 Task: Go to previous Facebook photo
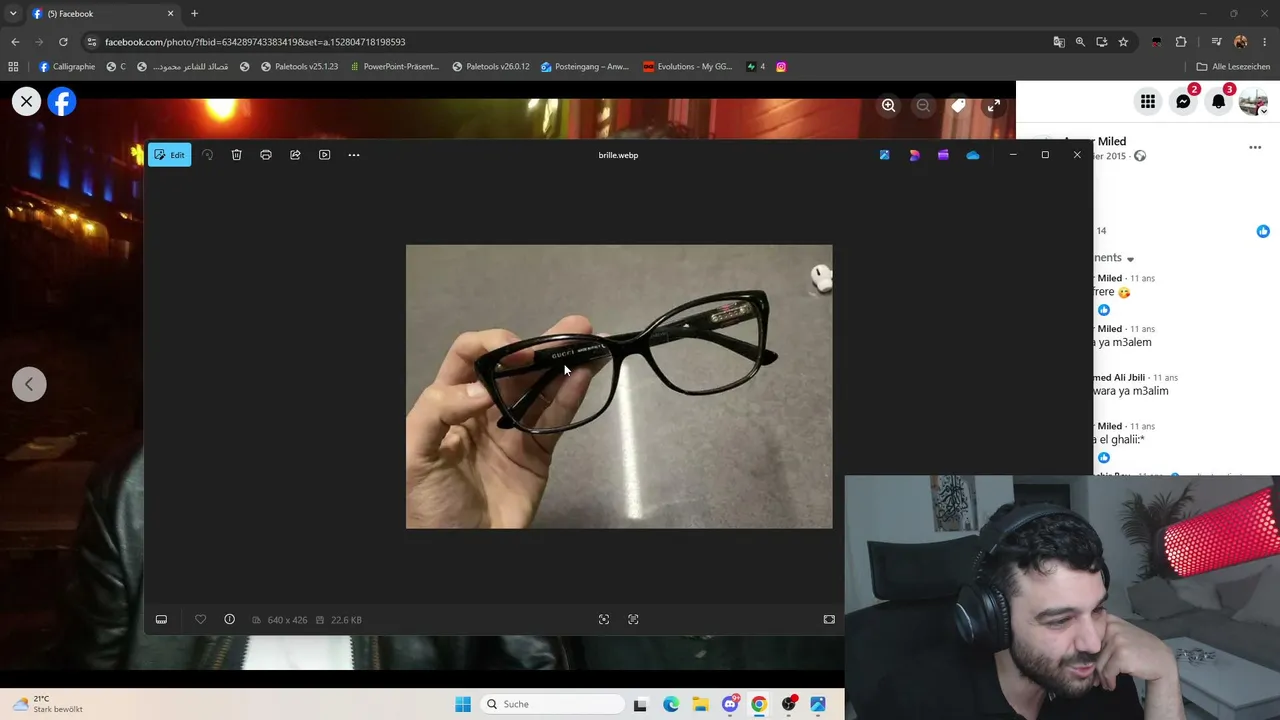pyautogui.click(x=29, y=384)
